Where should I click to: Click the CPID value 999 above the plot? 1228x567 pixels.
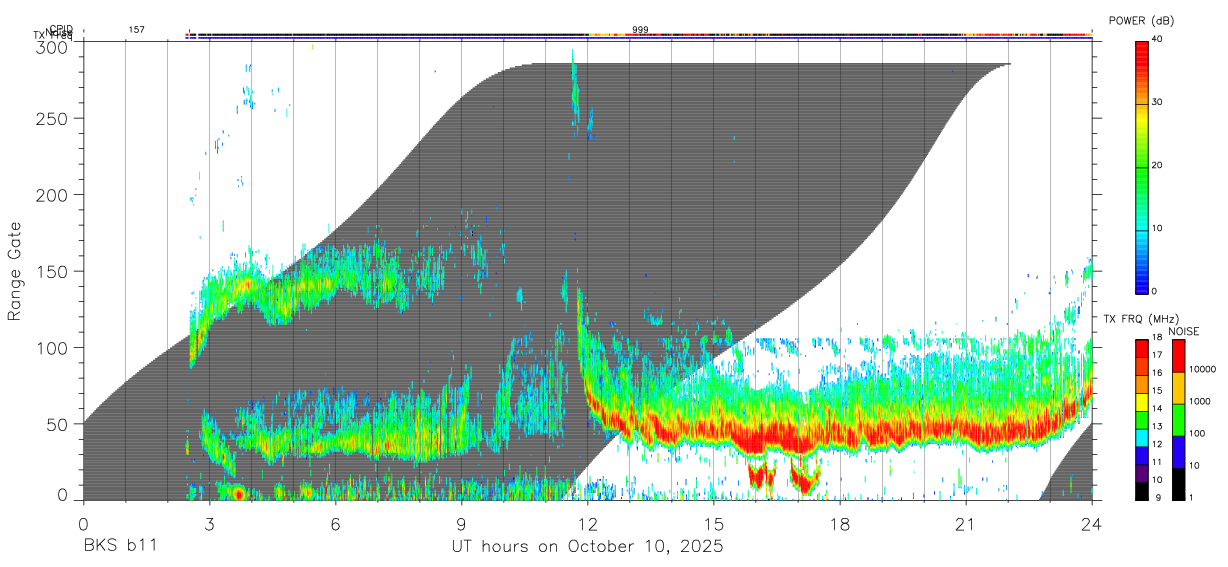tap(640, 30)
